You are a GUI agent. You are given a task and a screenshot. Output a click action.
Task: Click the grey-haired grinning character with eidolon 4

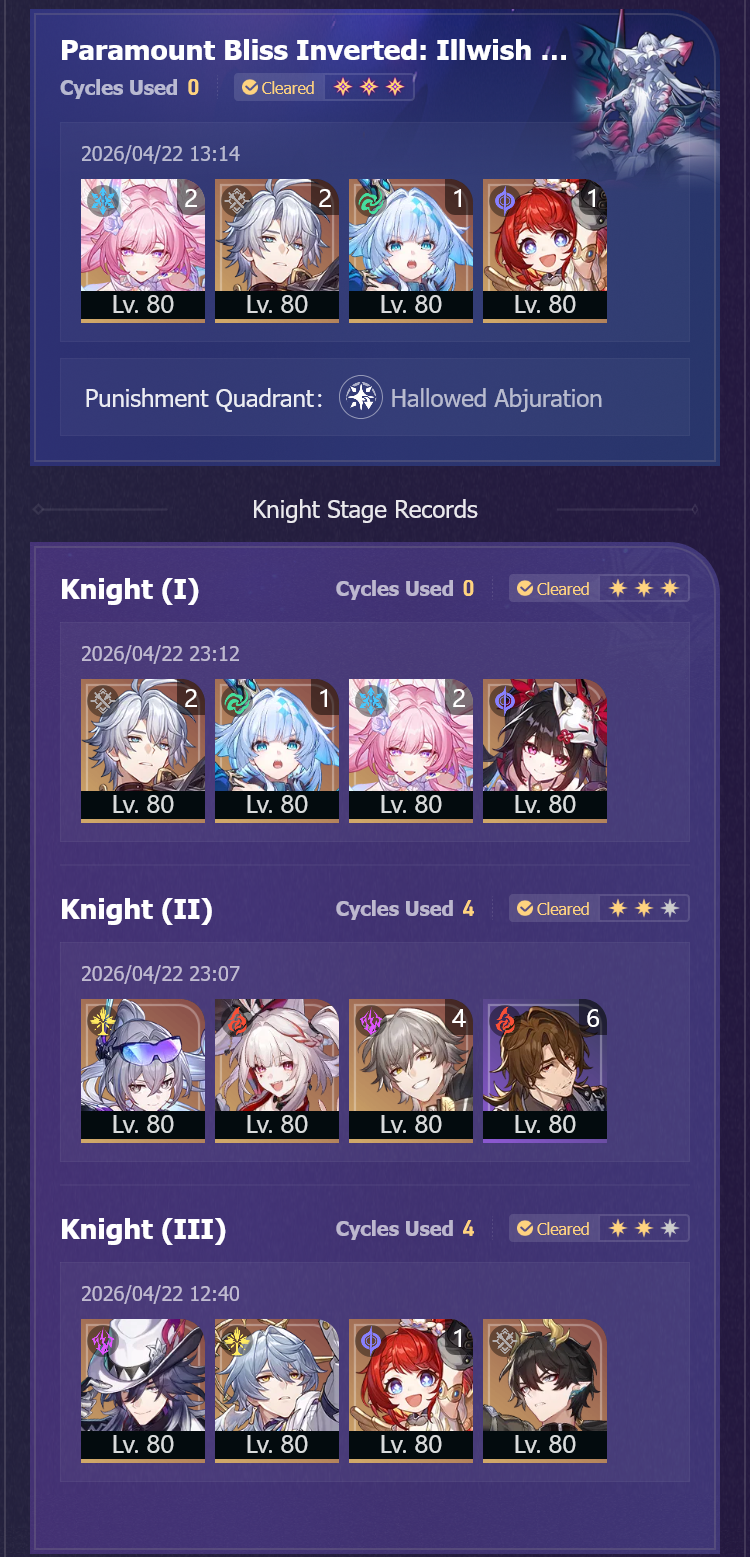(x=411, y=1071)
